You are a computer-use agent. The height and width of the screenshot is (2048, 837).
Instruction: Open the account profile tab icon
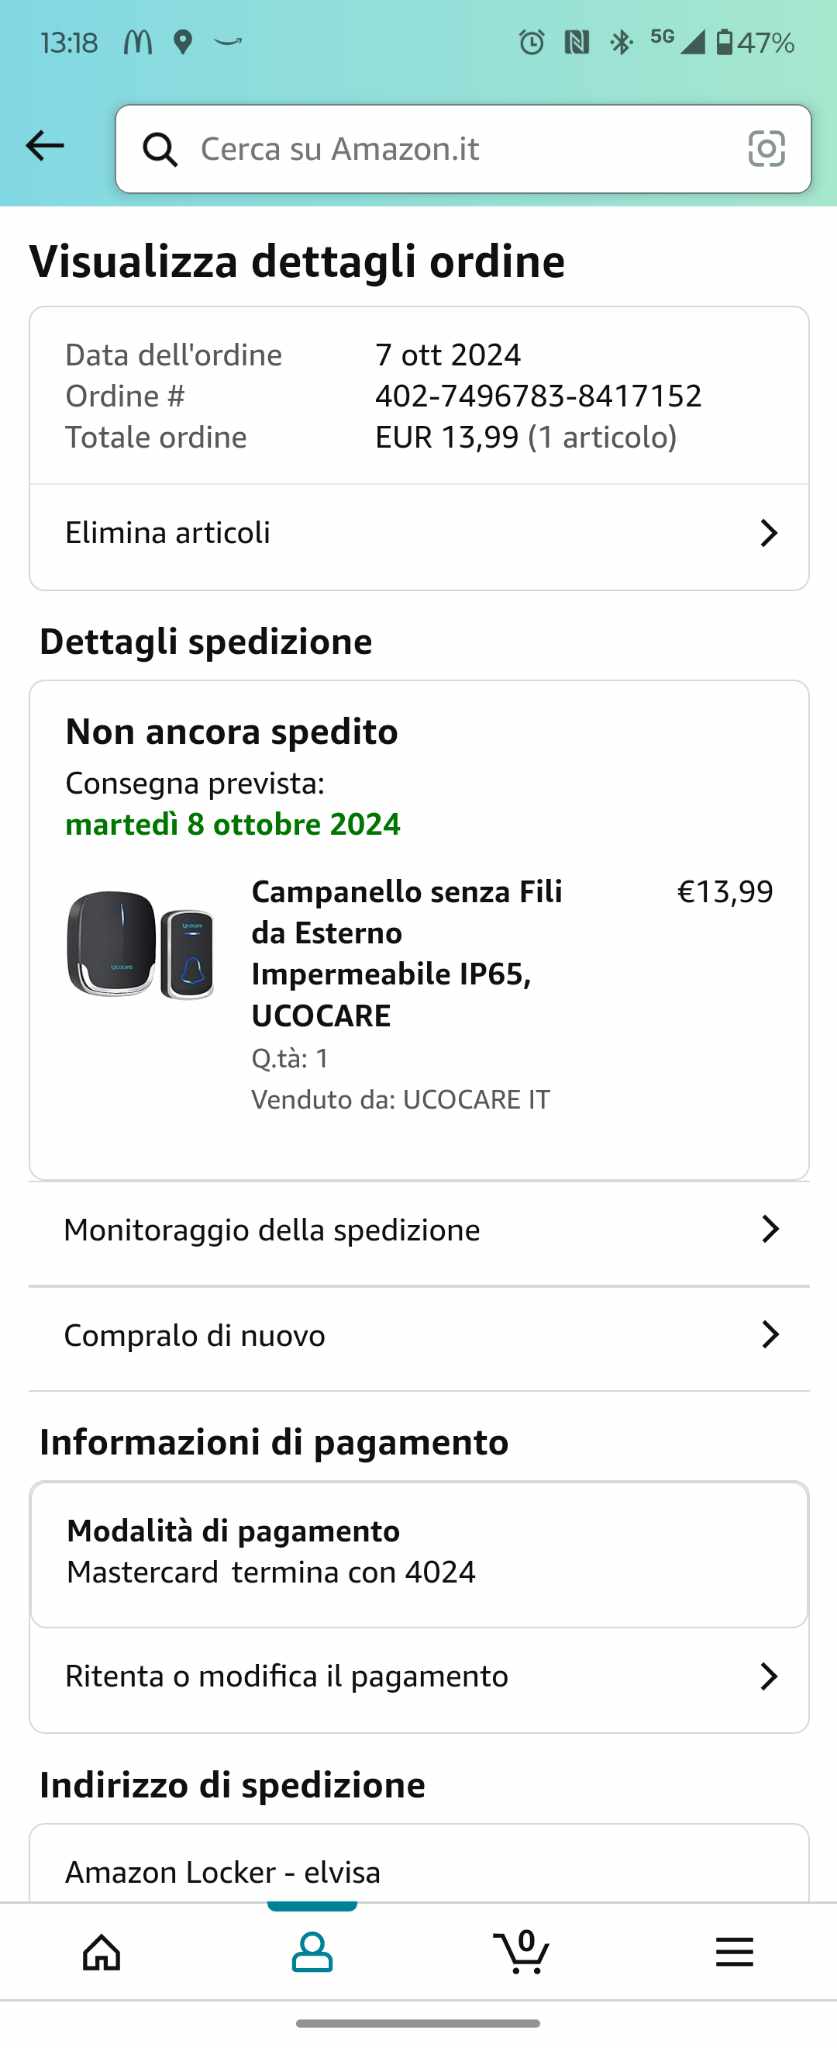click(312, 1951)
